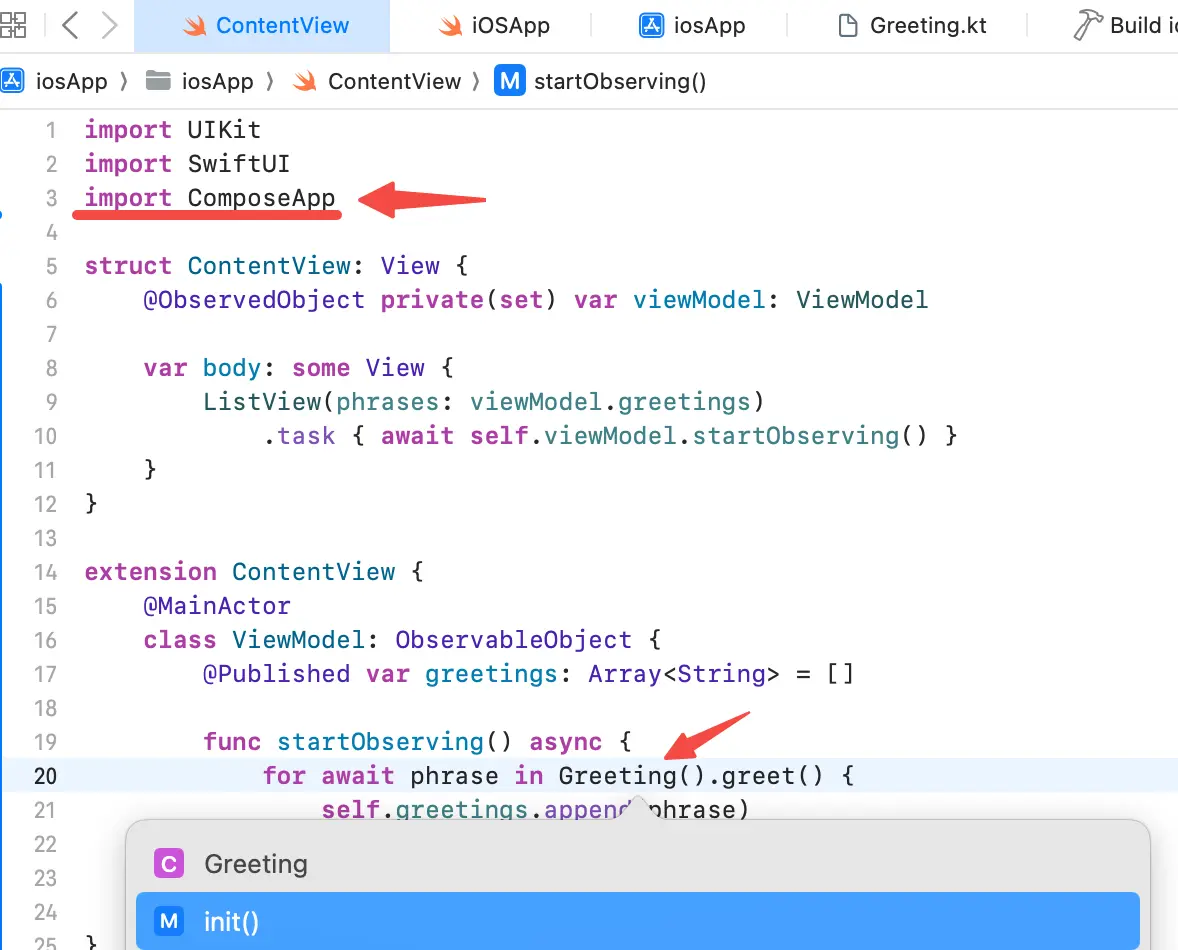Click the ComposeApp import on line 3
The height and width of the screenshot is (950, 1178).
pyautogui.click(x=261, y=198)
